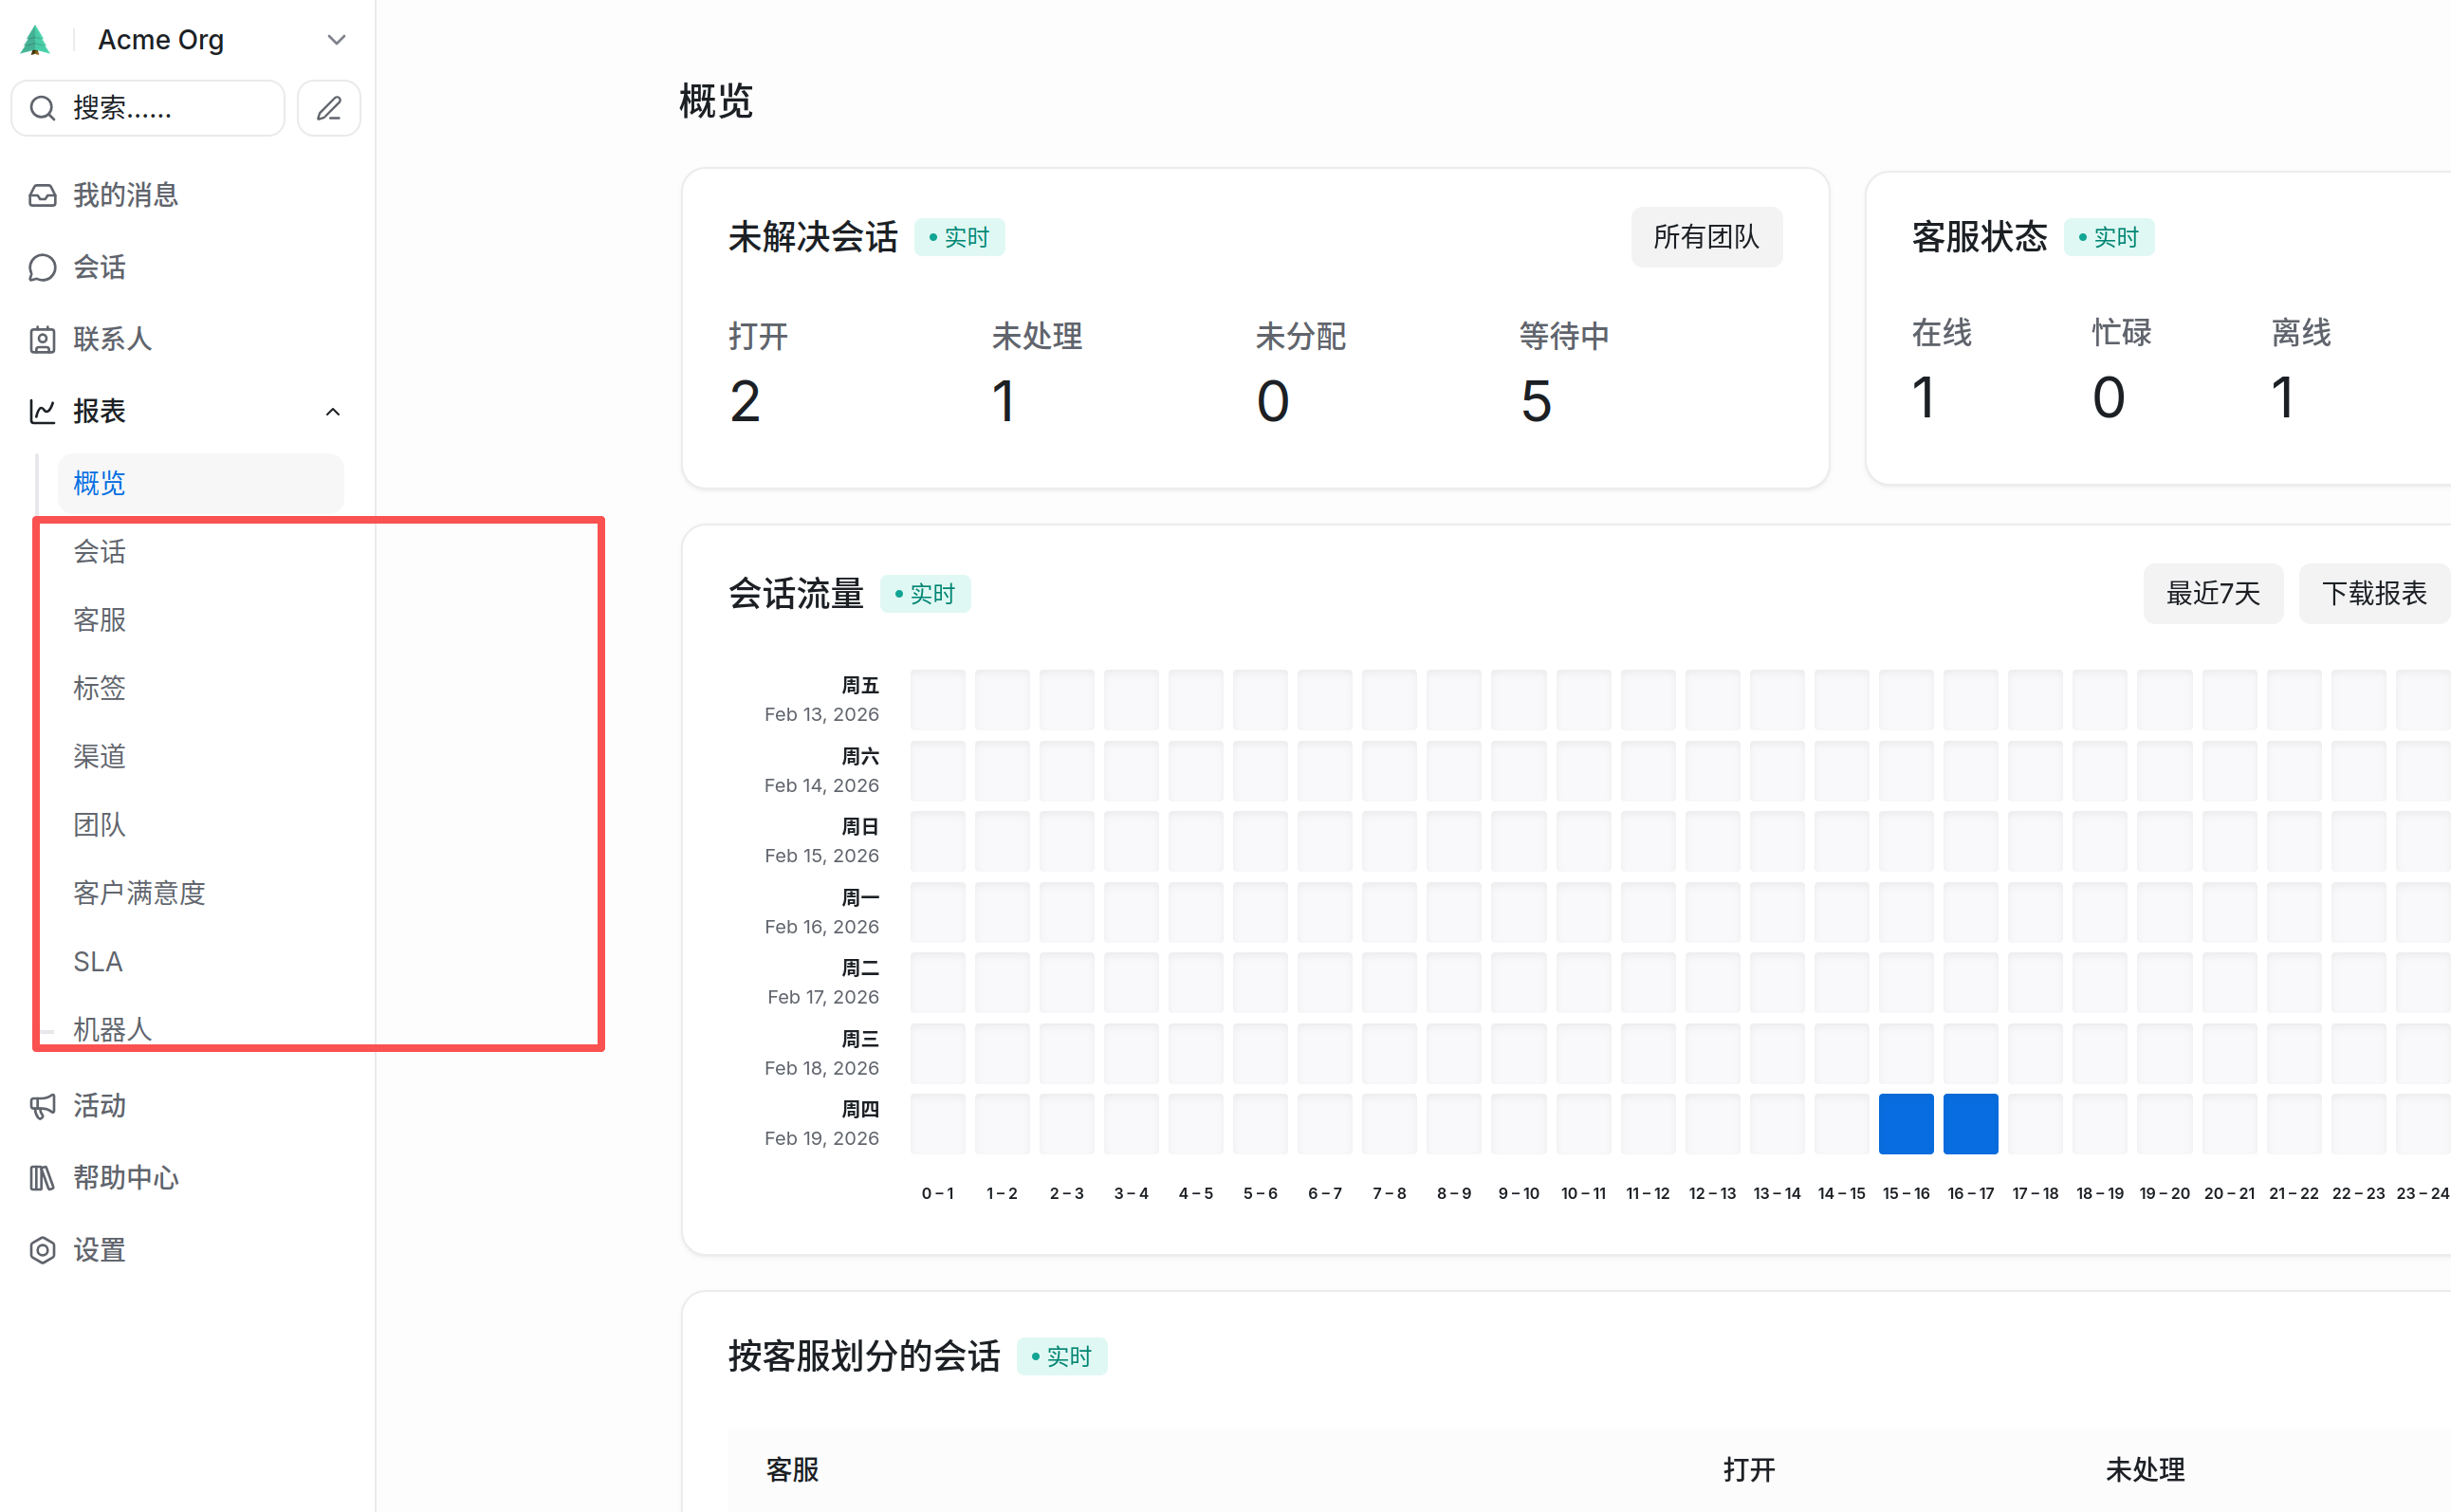Open 联系人 contacts icon
2451x1512 pixels.
[x=42, y=339]
